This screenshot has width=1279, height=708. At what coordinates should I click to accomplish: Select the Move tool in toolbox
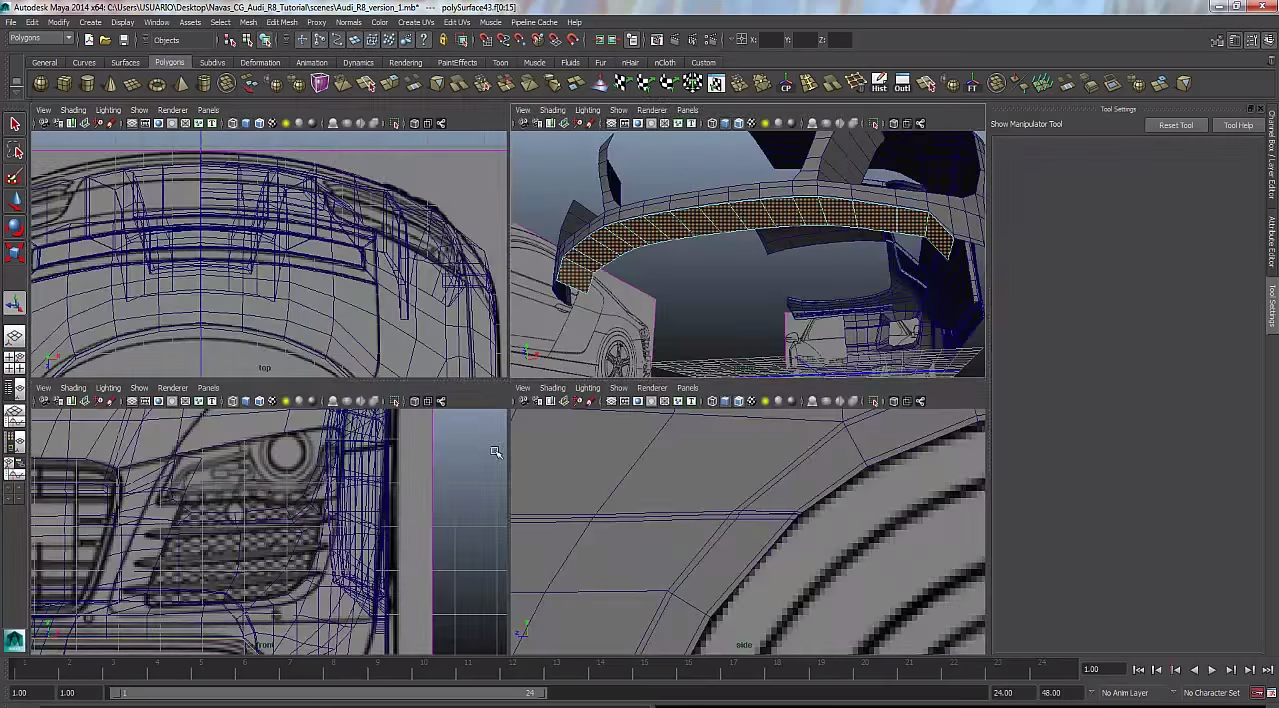pos(14,202)
